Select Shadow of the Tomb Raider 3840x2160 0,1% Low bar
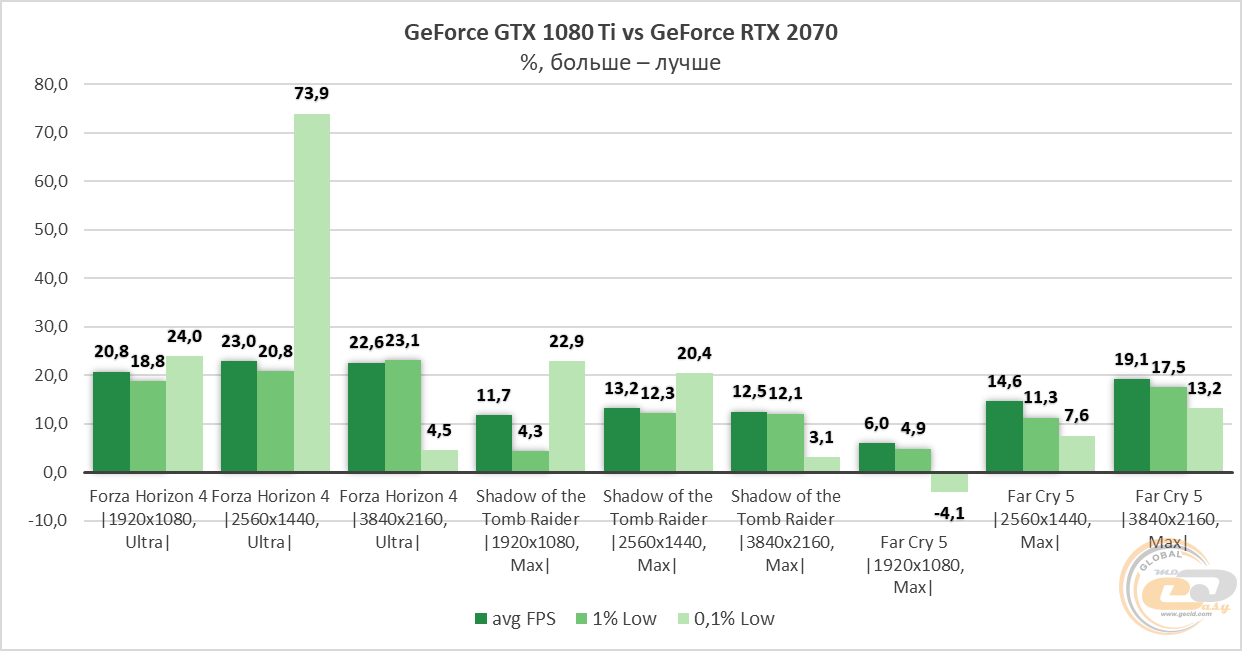This screenshot has width=1242, height=651. [x=822, y=465]
